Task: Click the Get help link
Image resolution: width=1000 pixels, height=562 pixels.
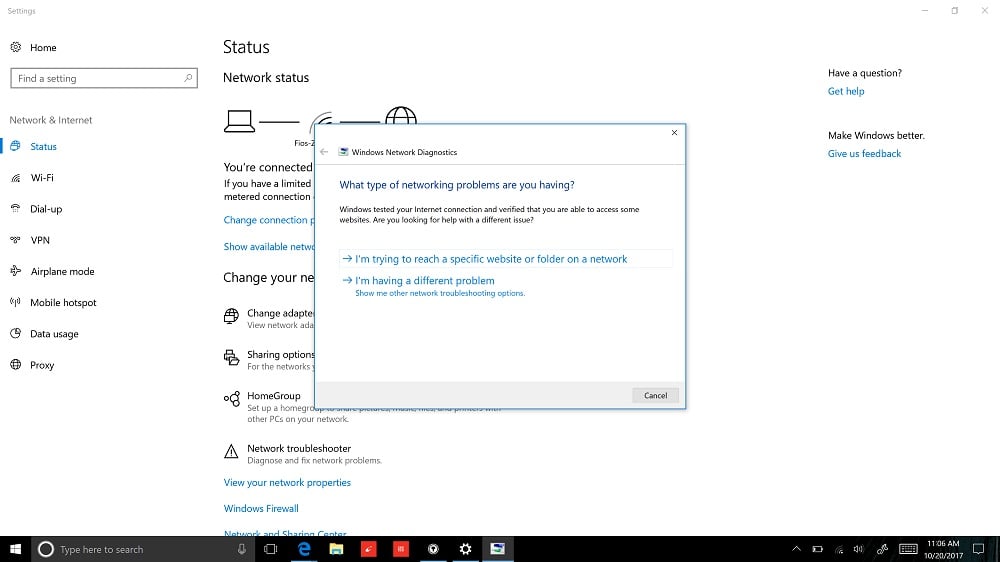Action: tap(846, 92)
